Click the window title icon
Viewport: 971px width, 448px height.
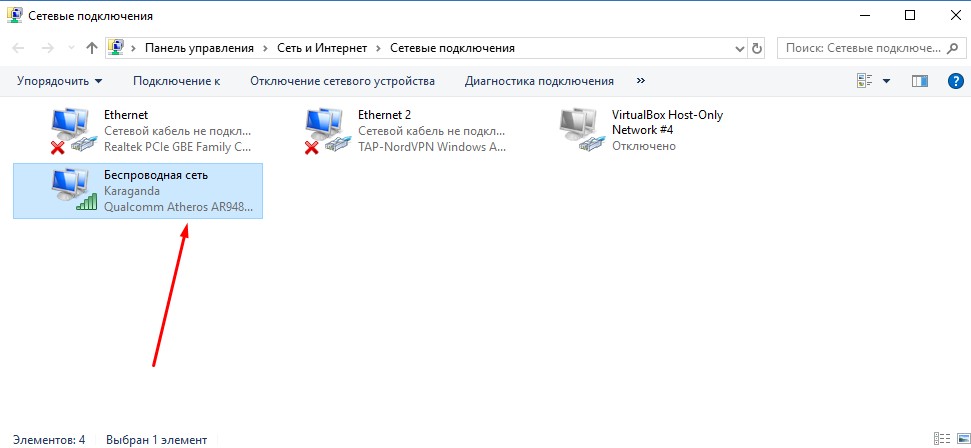click(15, 15)
